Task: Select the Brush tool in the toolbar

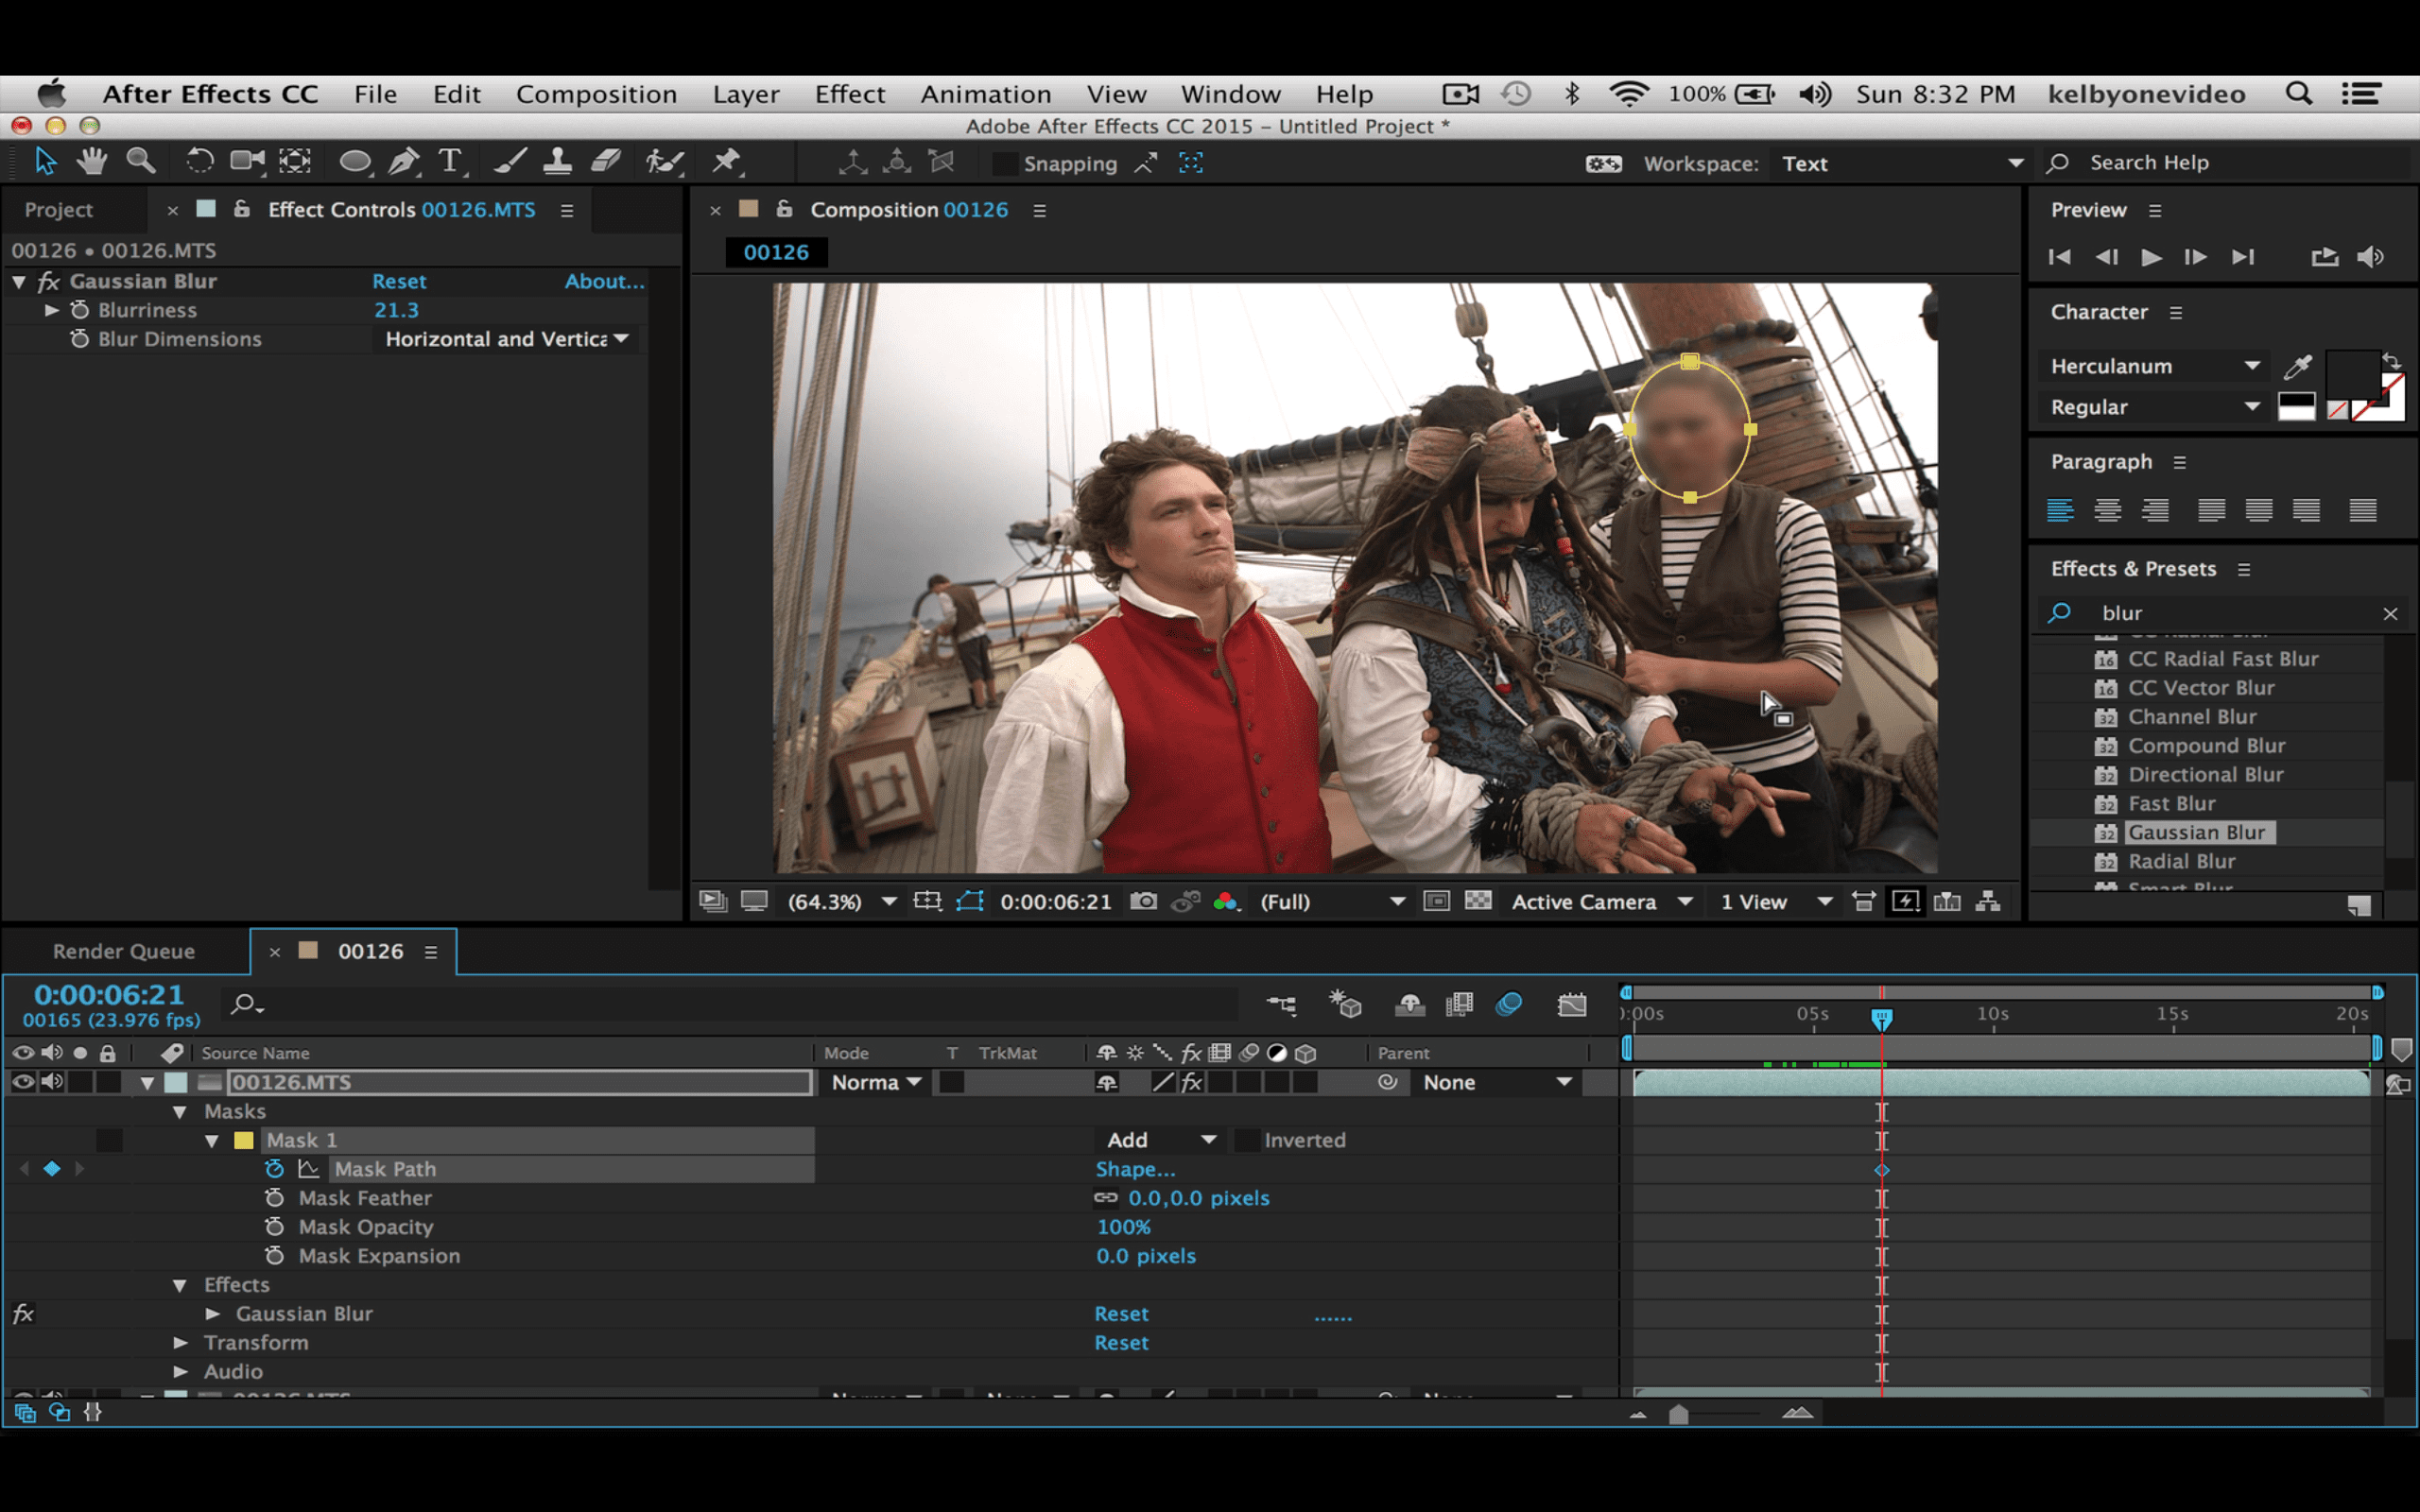Action: click(x=511, y=161)
